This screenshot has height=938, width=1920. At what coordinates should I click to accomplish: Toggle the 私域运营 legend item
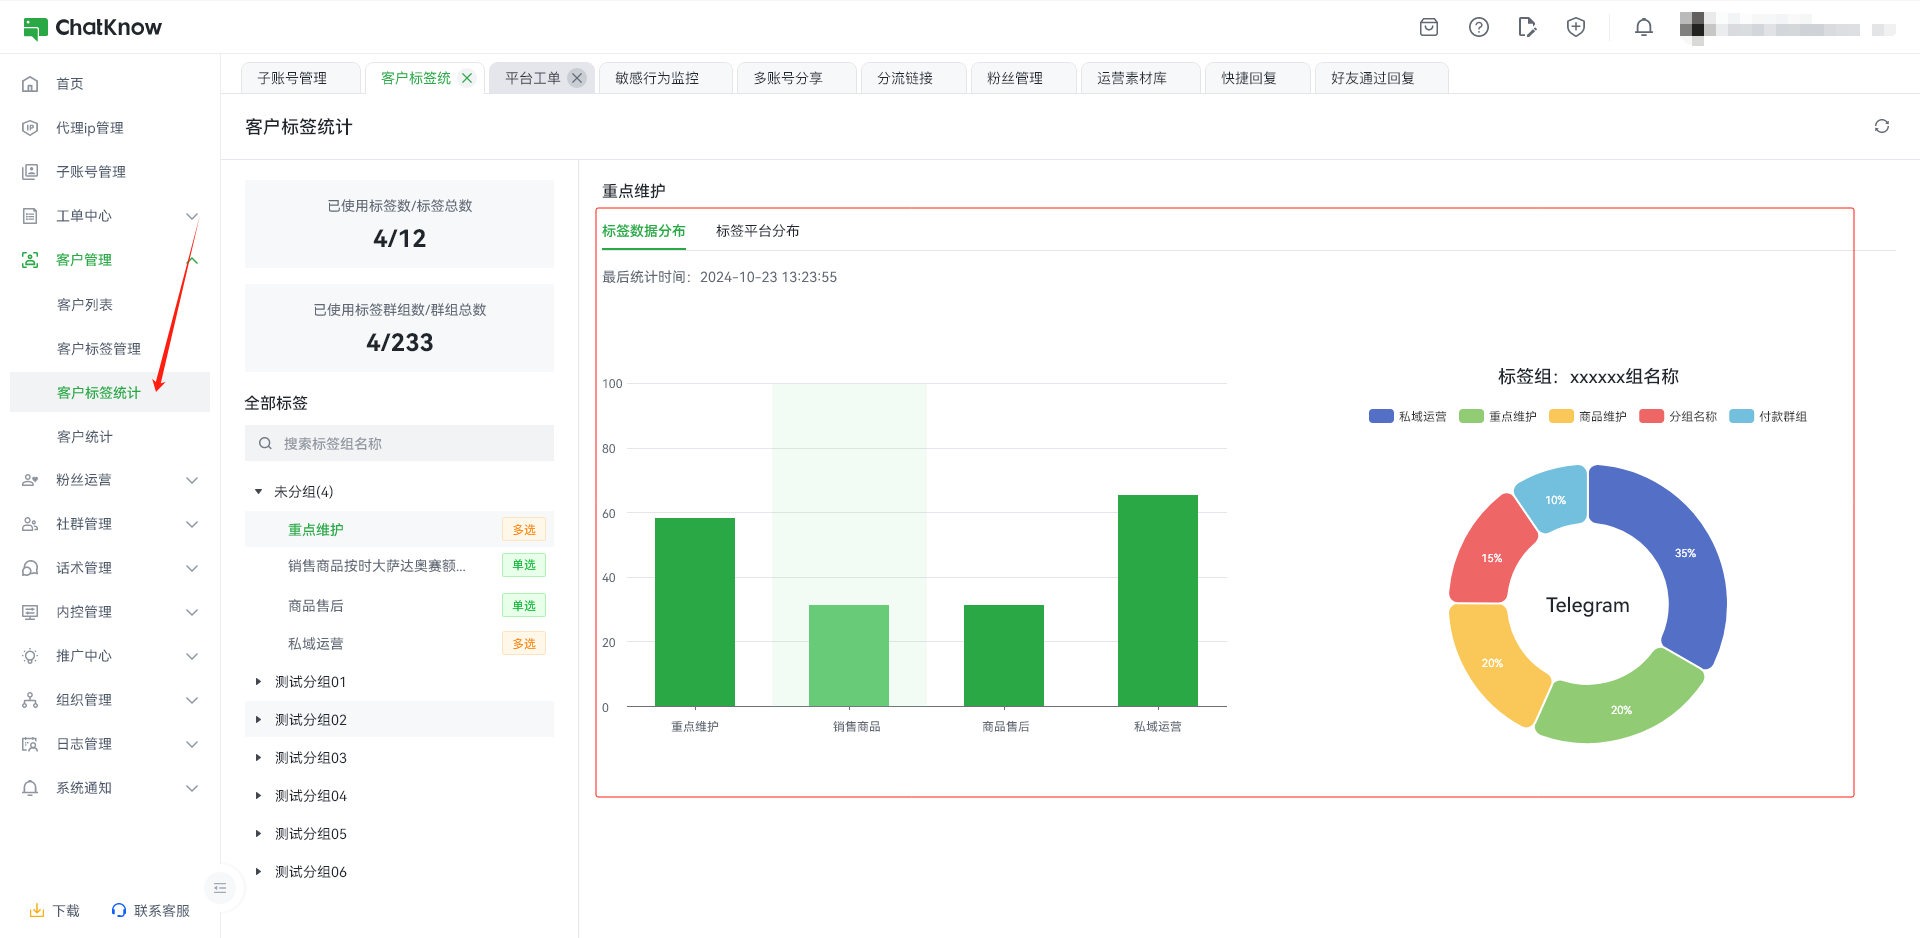[x=1407, y=417]
